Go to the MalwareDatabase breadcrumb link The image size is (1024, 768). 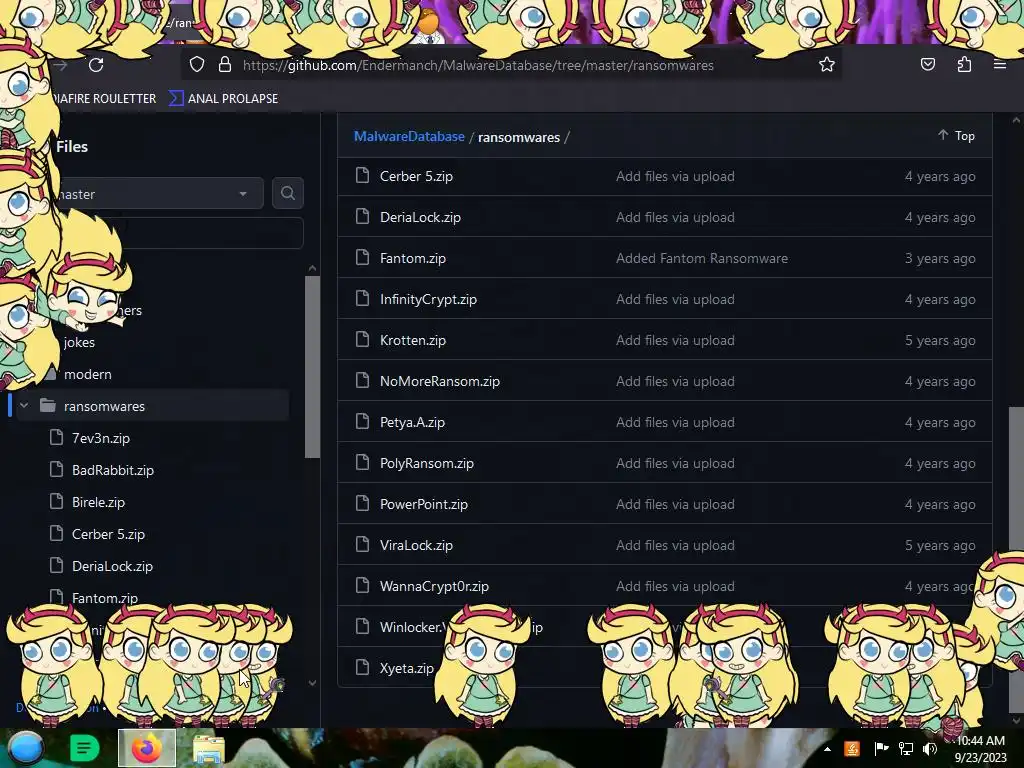409,136
